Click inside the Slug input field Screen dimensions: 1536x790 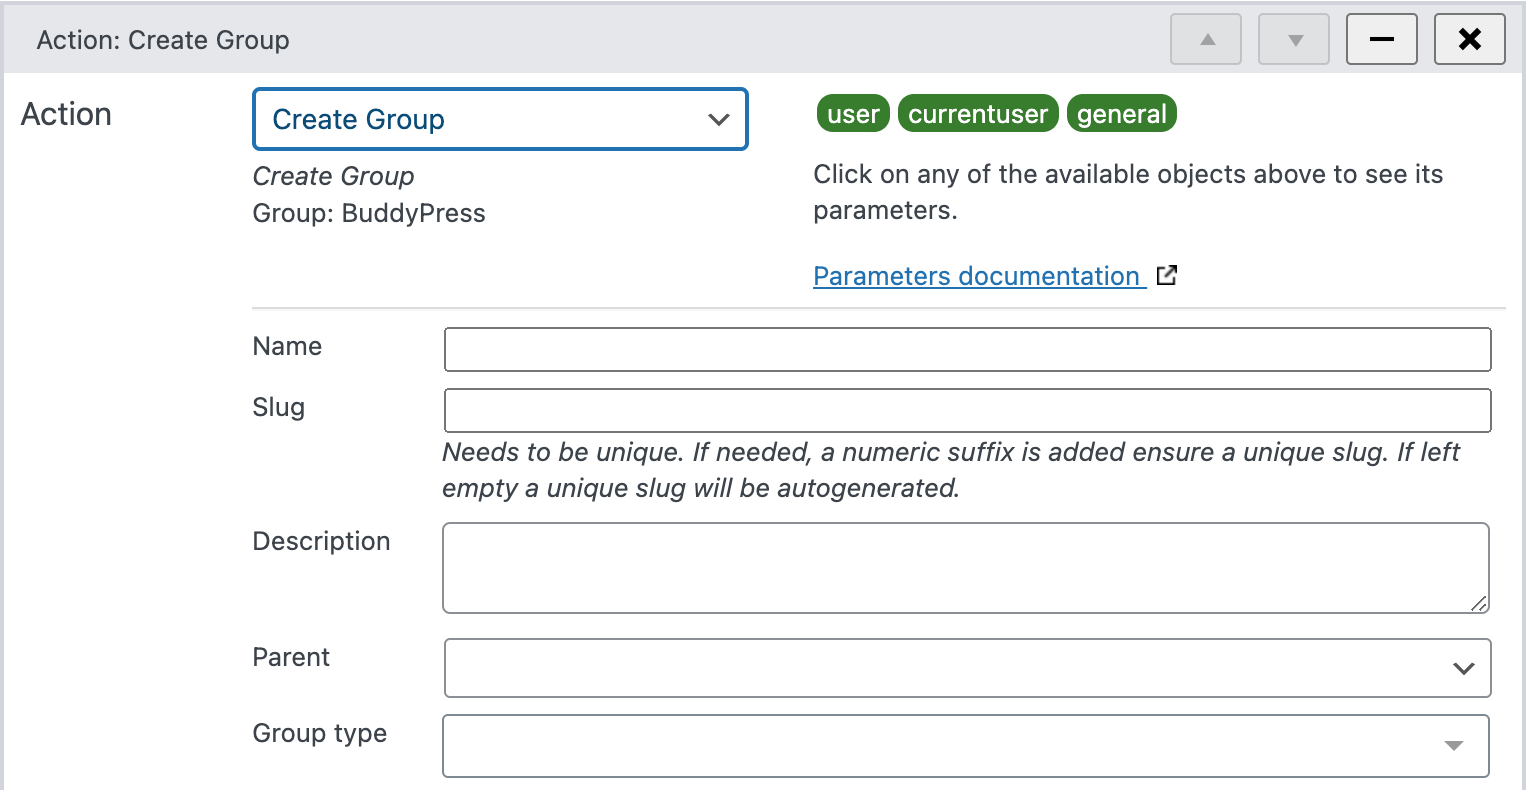tap(966, 410)
